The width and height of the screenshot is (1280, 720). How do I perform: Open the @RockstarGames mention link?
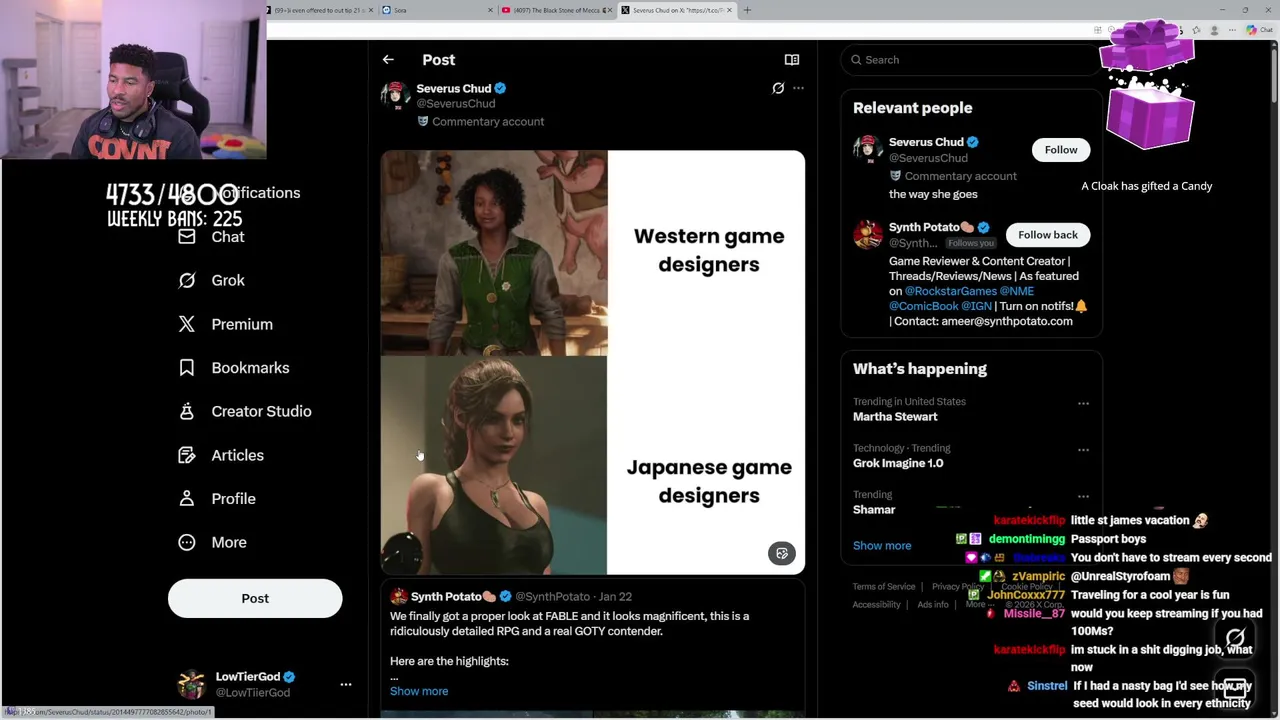[951, 291]
